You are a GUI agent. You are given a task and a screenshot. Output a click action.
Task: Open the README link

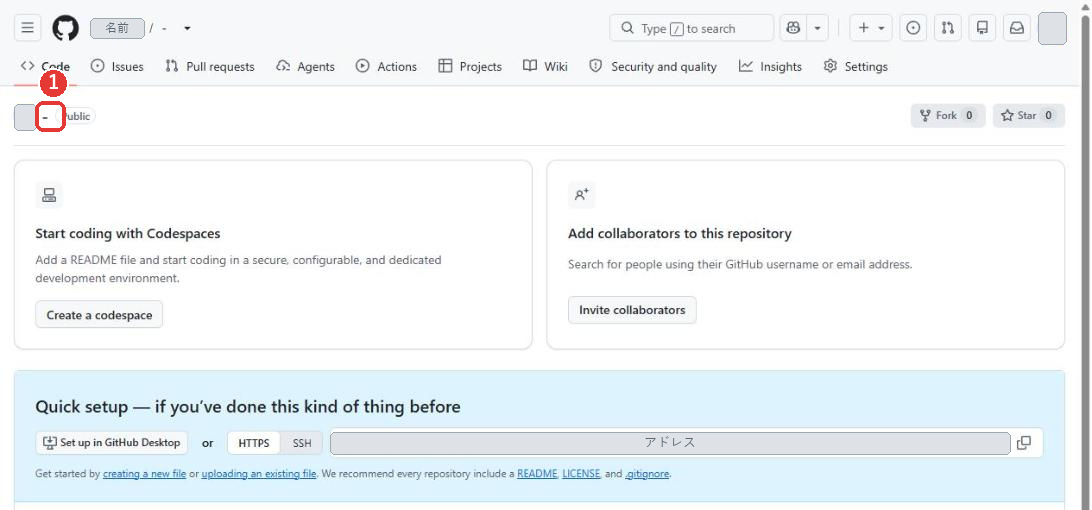(537, 474)
